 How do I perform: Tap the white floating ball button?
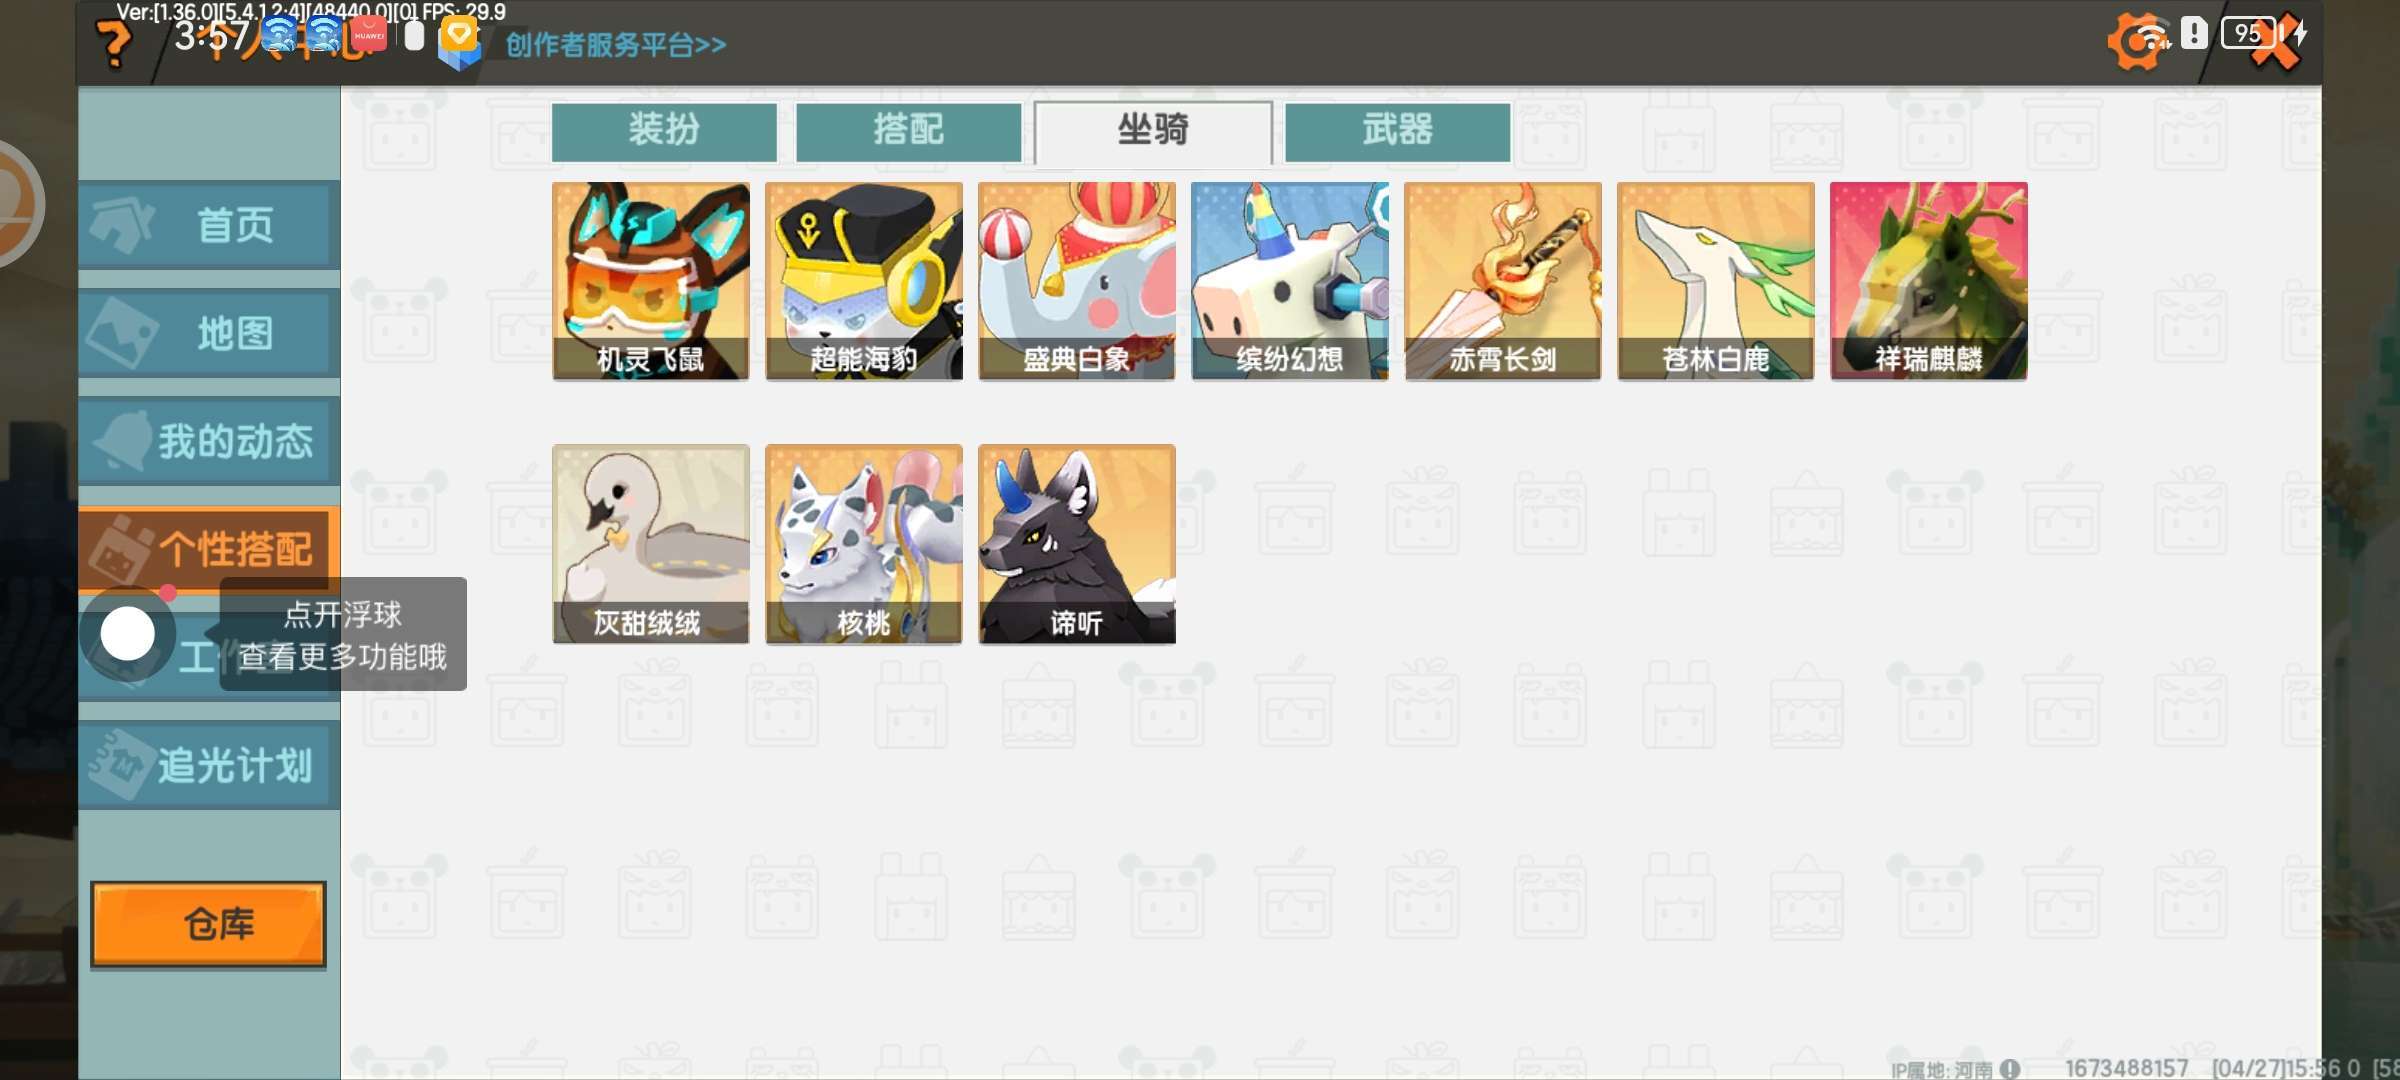(x=128, y=634)
